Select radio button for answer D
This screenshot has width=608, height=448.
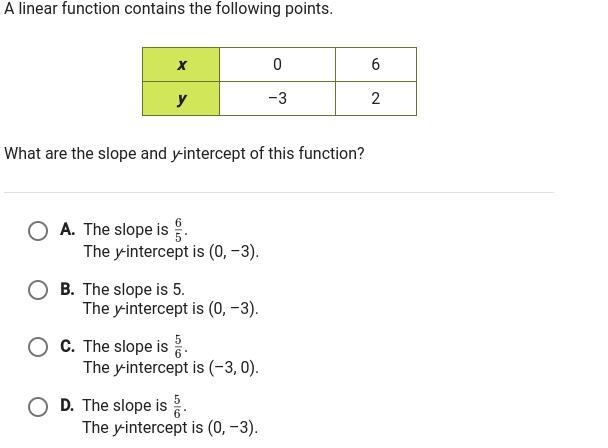tap(38, 406)
